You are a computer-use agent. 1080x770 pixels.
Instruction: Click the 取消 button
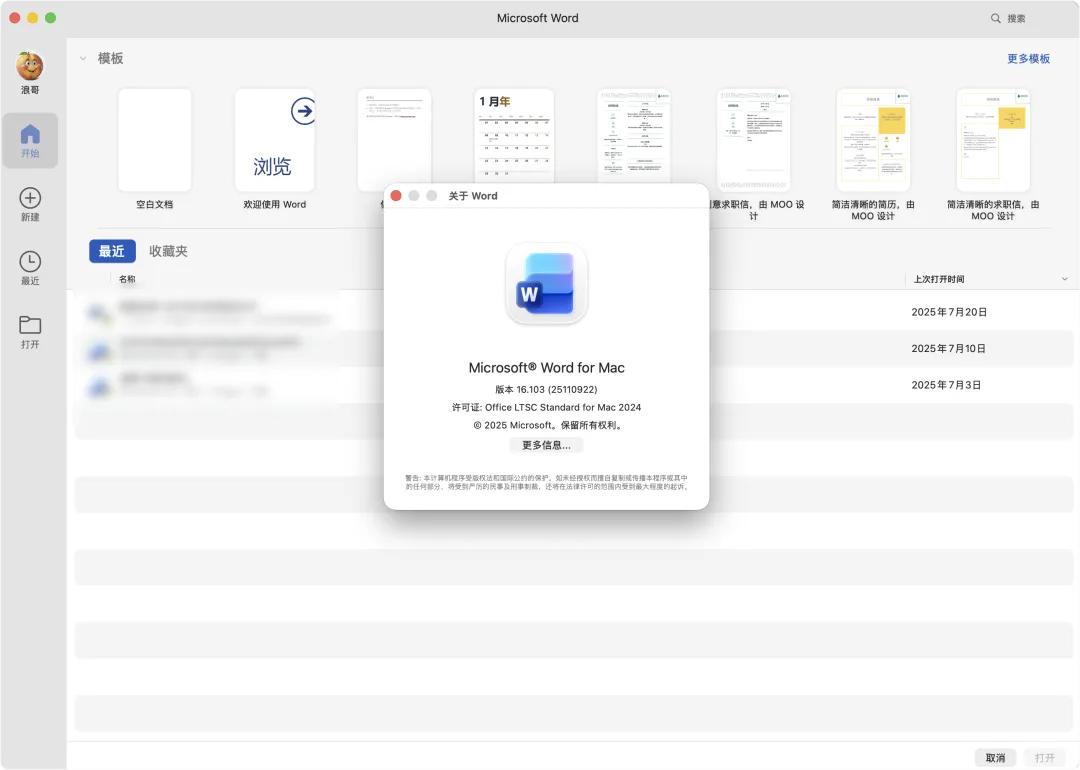[x=995, y=758]
